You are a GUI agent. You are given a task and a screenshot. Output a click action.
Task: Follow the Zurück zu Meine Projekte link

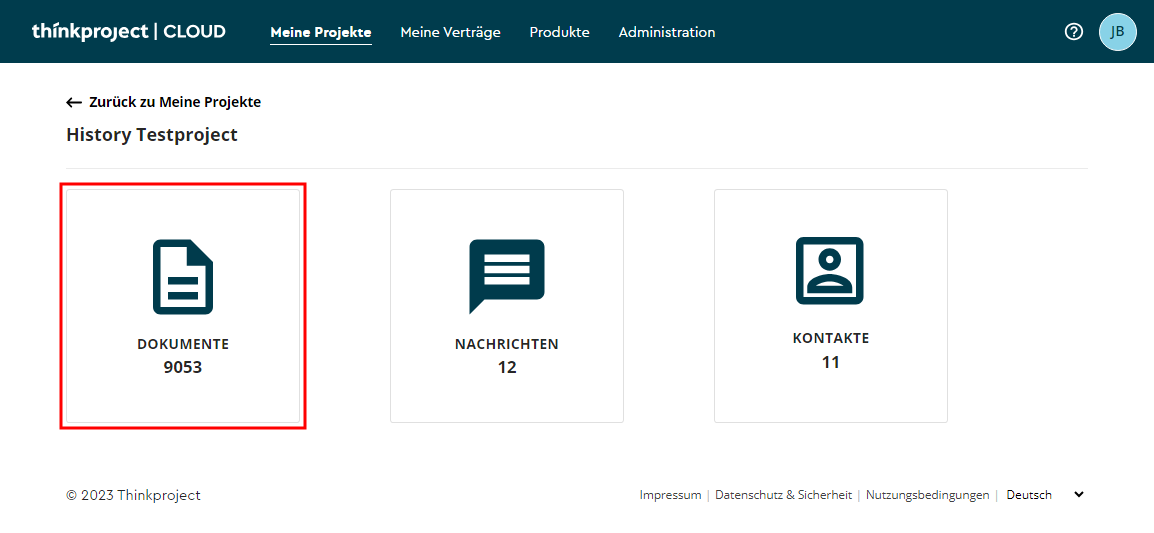point(174,102)
